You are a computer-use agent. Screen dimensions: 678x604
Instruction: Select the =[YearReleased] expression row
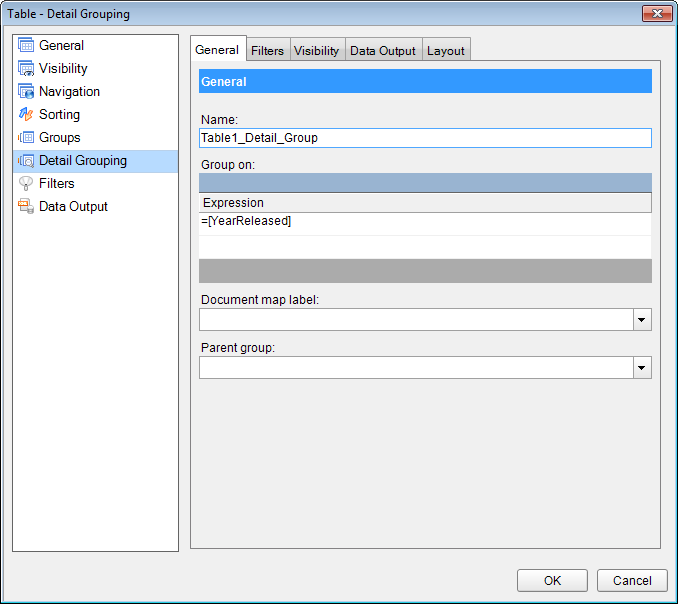[425, 224]
